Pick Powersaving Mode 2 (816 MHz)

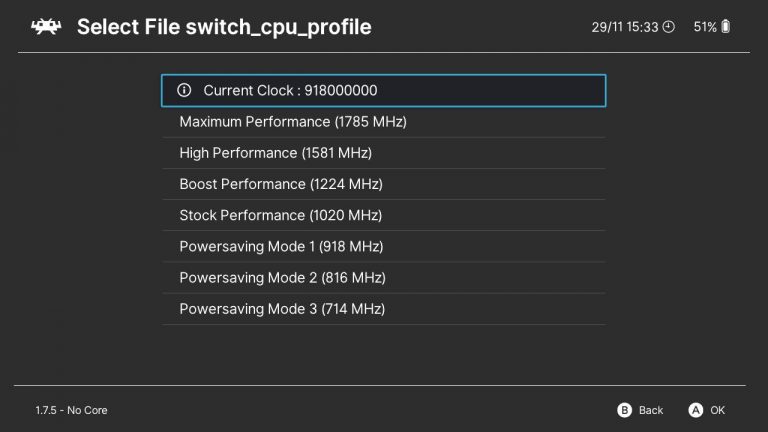tap(281, 277)
